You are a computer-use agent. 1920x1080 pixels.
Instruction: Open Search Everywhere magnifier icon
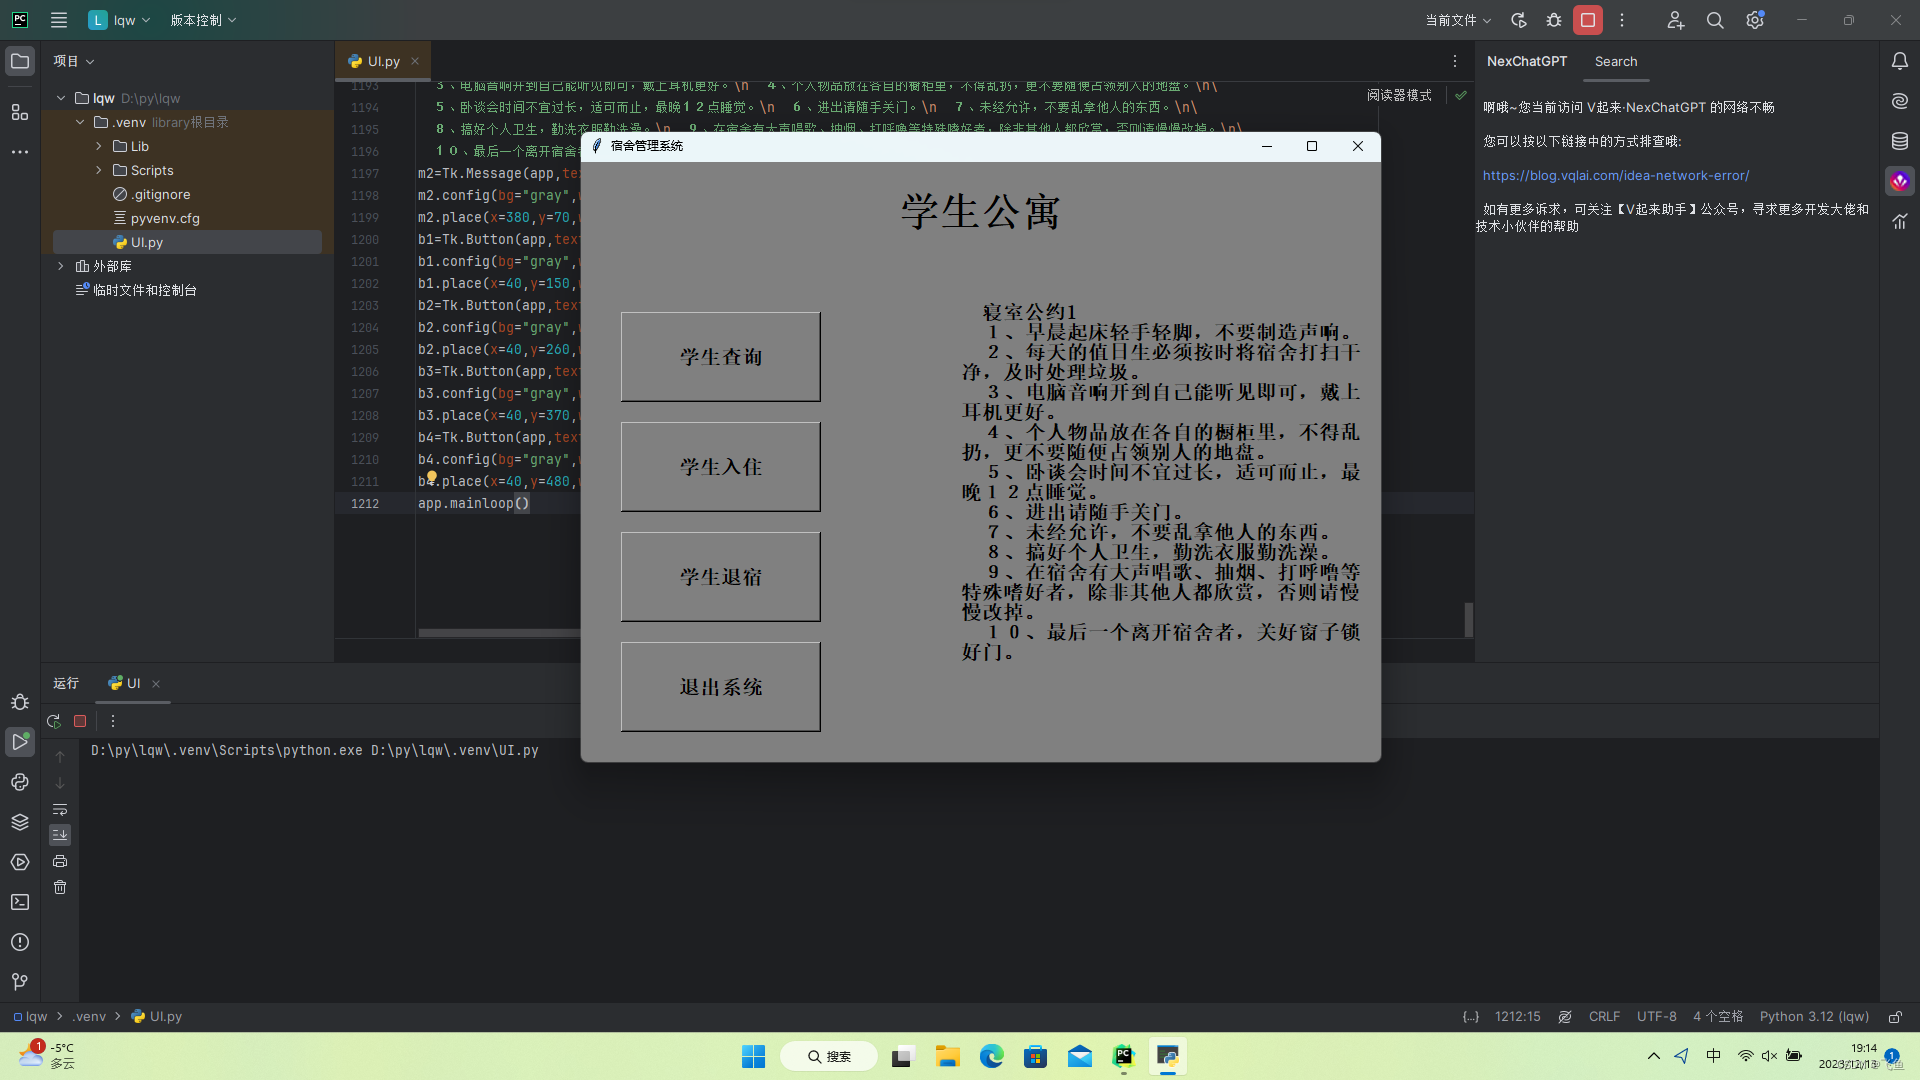pos(1715,20)
